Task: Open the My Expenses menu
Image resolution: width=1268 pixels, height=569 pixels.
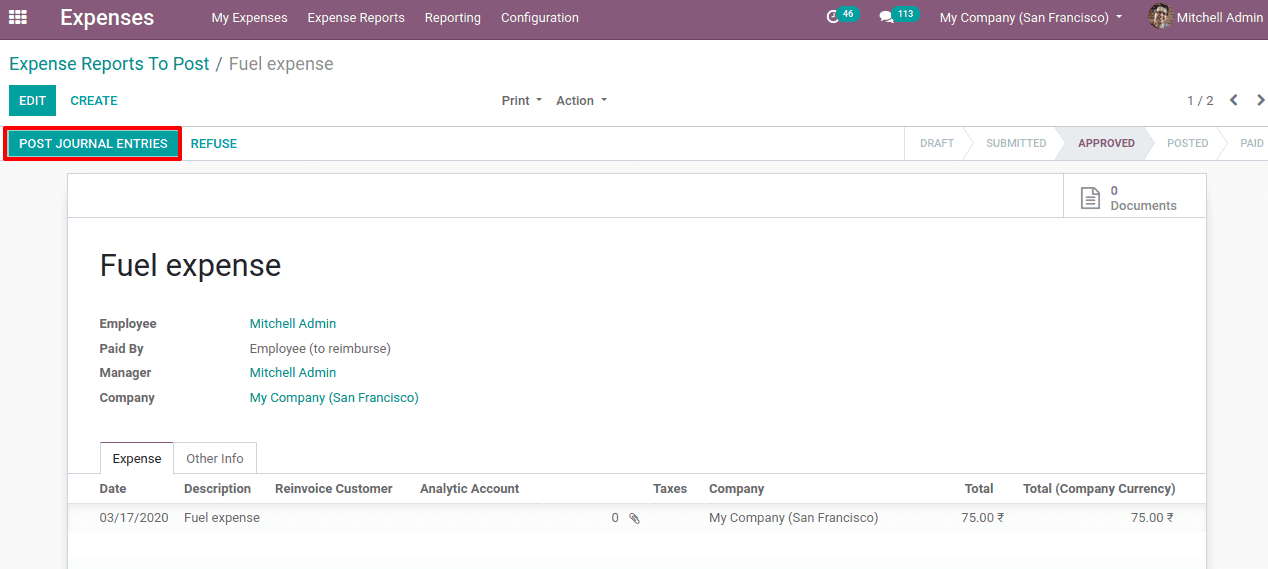Action: (249, 18)
